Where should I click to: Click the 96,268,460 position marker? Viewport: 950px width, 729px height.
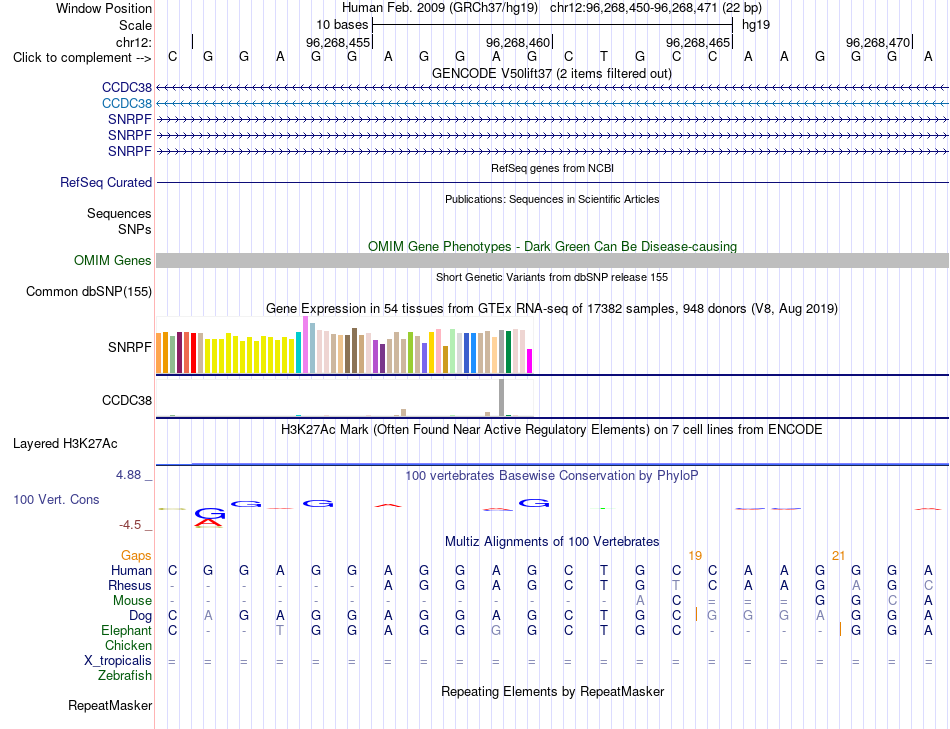(518, 42)
